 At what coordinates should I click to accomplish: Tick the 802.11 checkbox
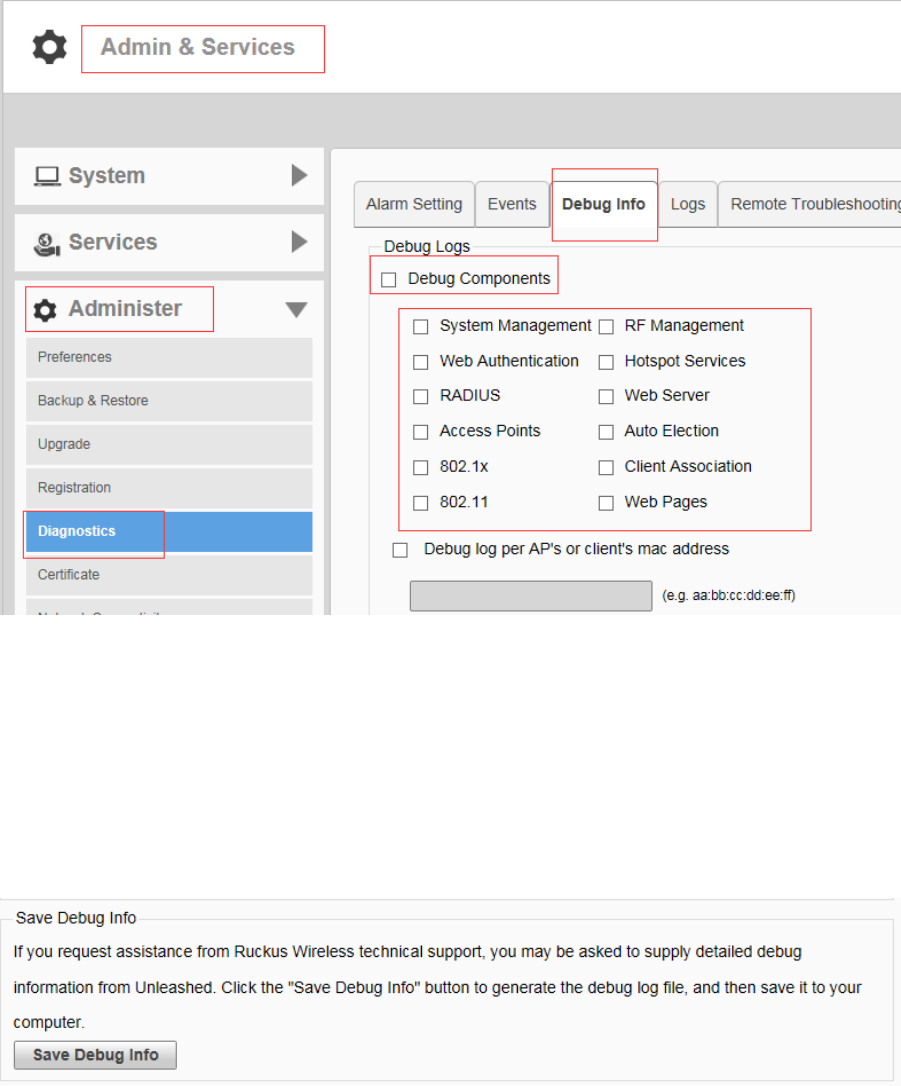click(420, 503)
